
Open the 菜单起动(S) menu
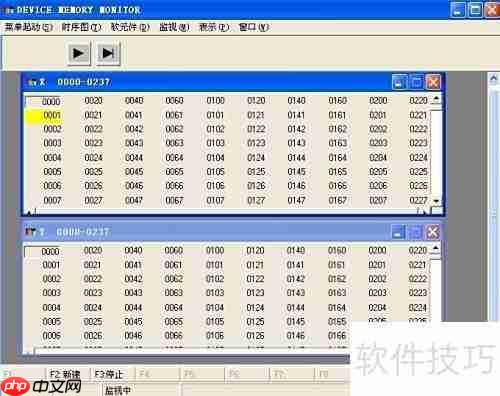29,27
